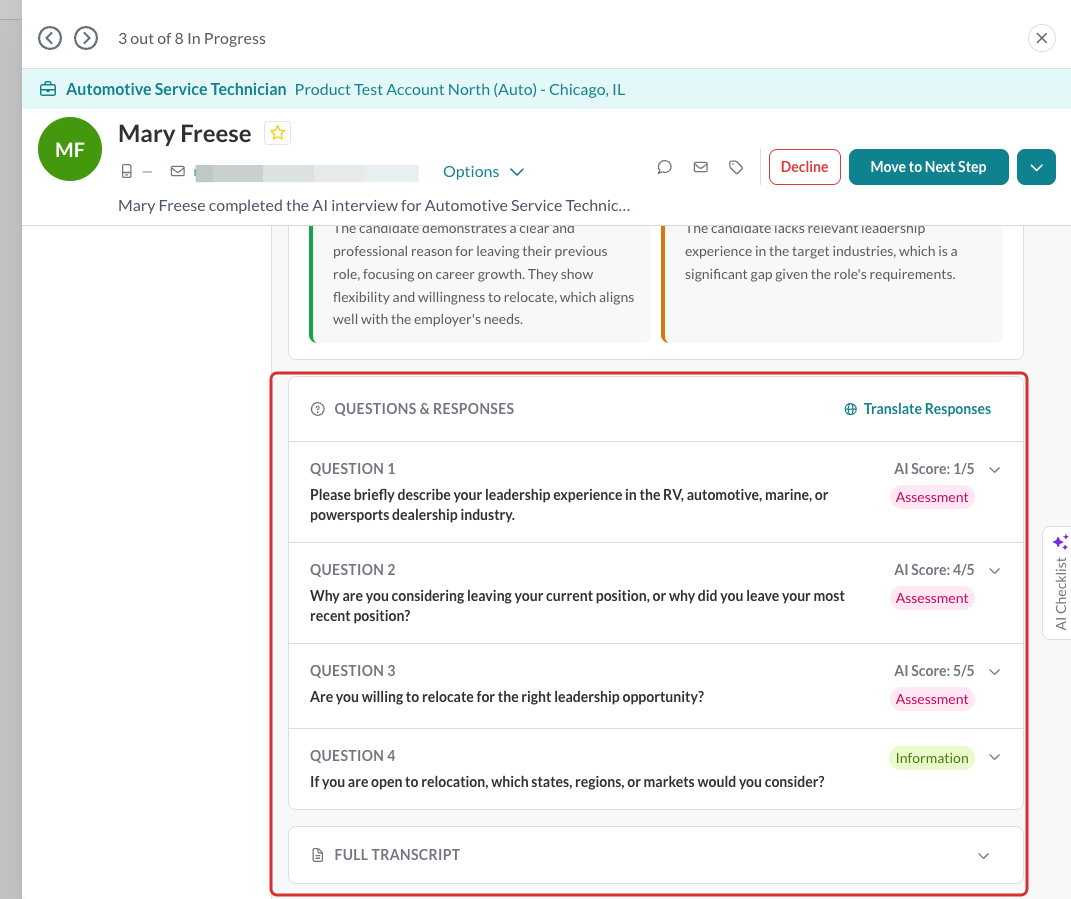Screen dimensions: 1071x899
Task: Click the mail icon beside blurred email
Action: [178, 171]
